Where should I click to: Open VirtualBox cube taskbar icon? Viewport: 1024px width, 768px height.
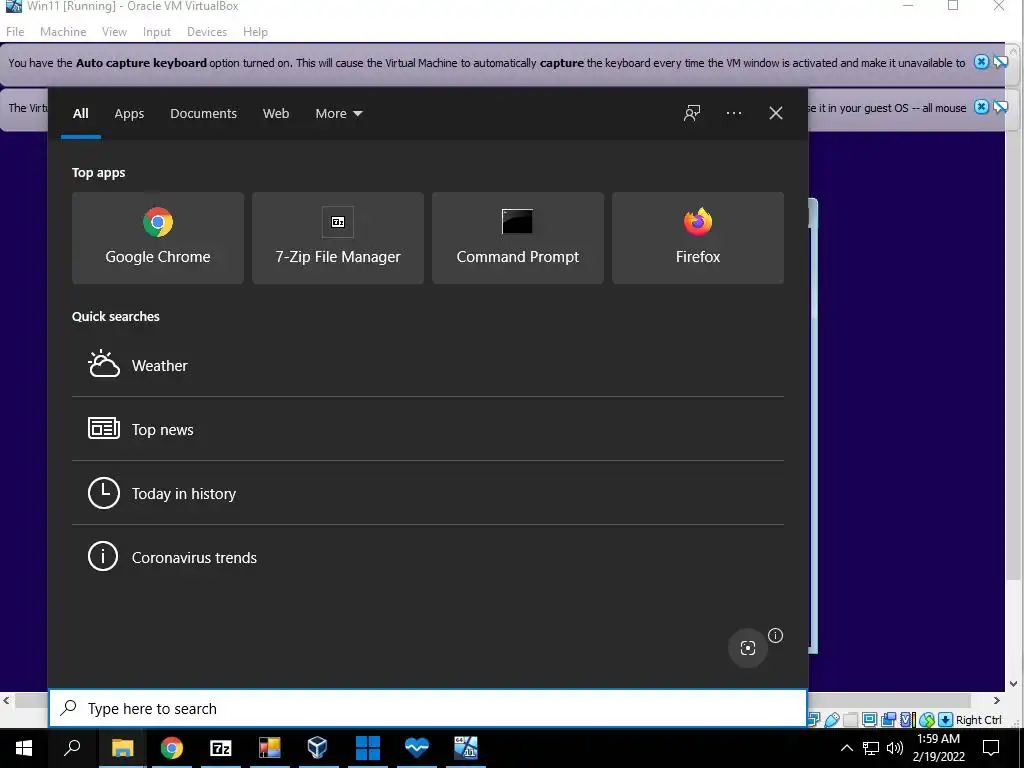point(317,748)
